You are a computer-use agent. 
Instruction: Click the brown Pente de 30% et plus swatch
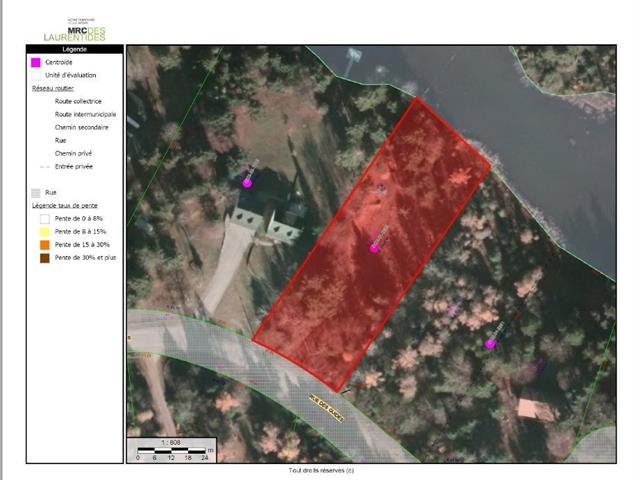(x=44, y=258)
